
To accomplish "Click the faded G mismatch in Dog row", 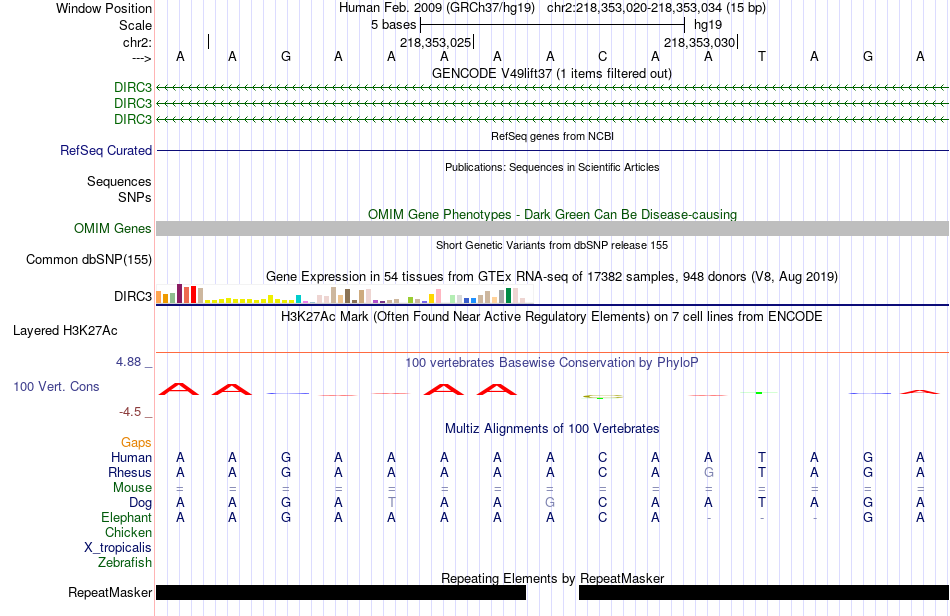I will click(x=550, y=503).
